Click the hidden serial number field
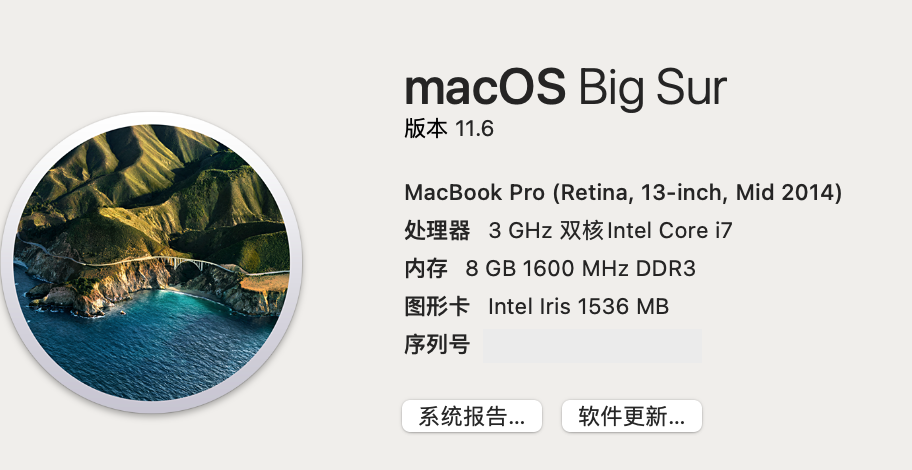The width and height of the screenshot is (912, 470). 592,346
